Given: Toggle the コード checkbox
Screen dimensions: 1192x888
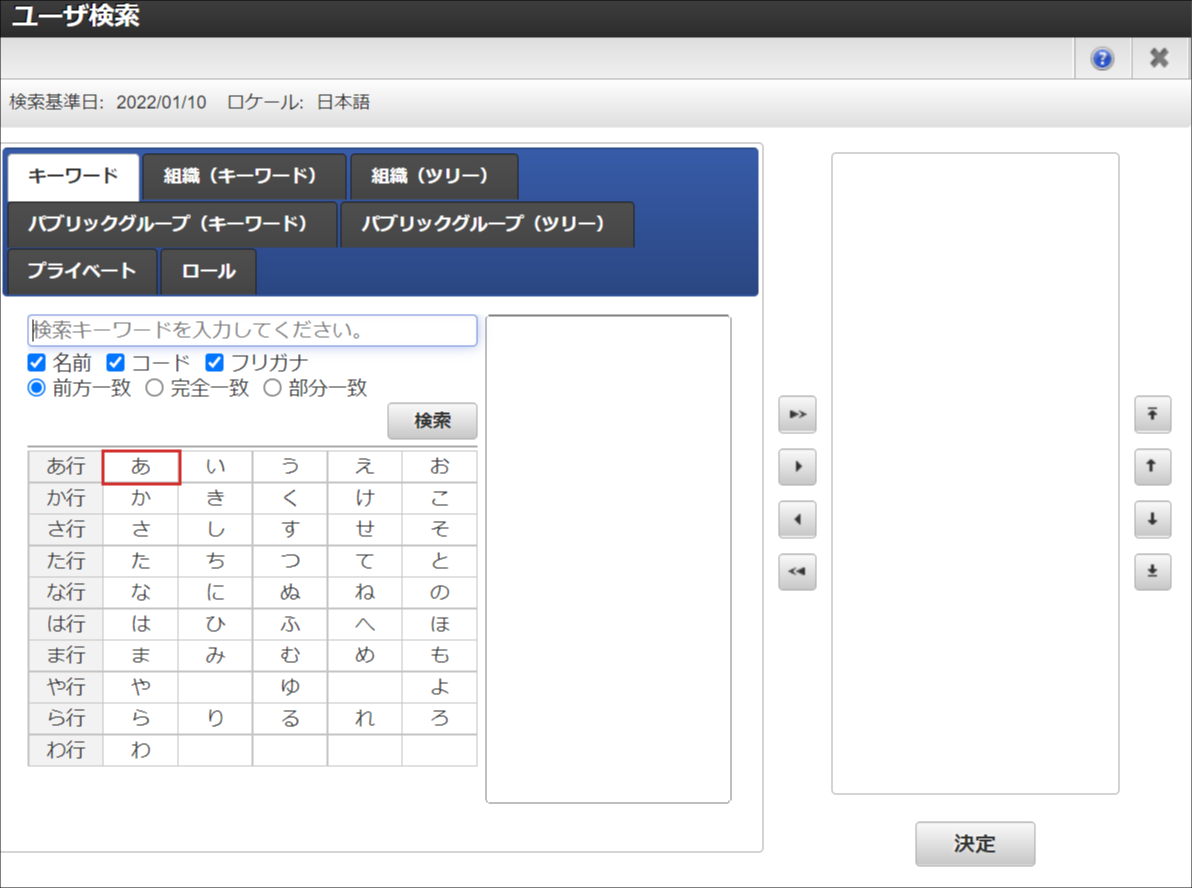Looking at the screenshot, I should 115,362.
